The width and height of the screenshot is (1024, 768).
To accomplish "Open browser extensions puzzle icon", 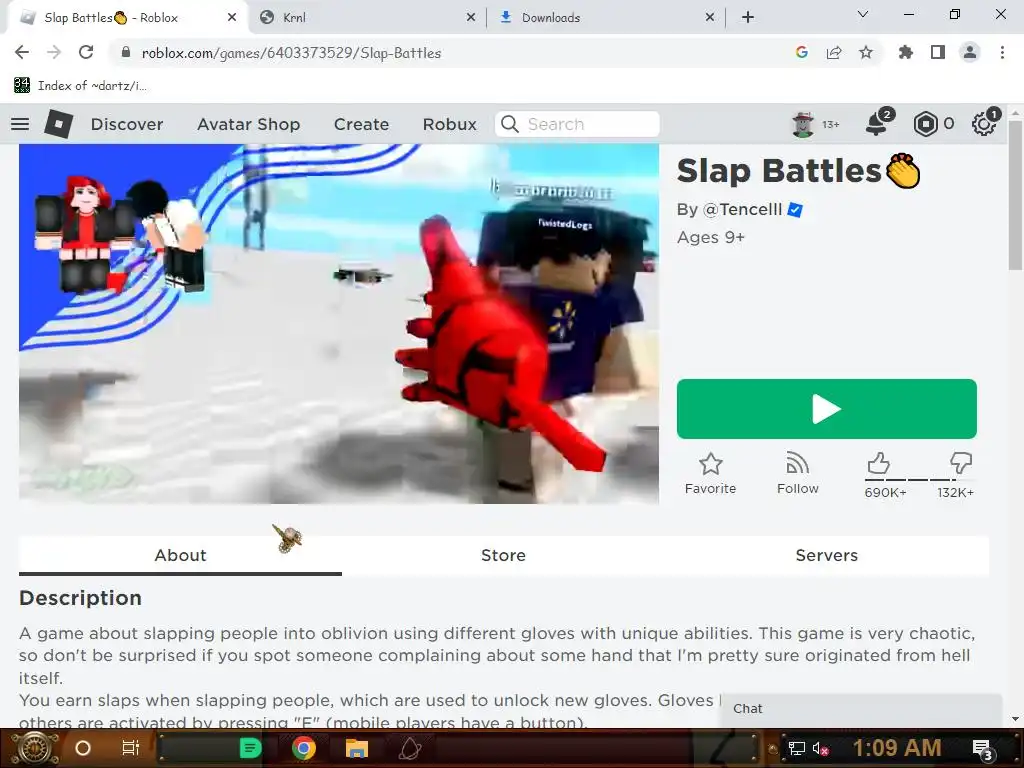I will tap(906, 52).
